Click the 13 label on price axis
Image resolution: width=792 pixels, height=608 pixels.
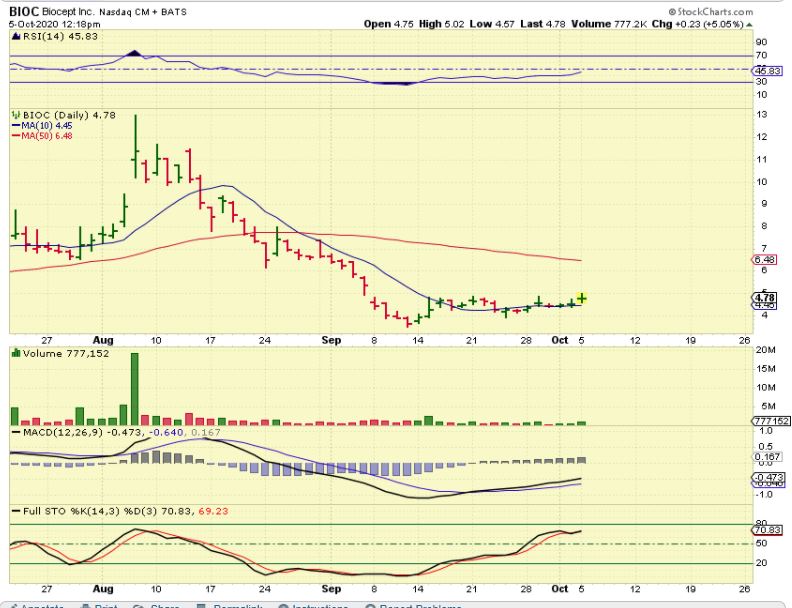click(x=762, y=115)
